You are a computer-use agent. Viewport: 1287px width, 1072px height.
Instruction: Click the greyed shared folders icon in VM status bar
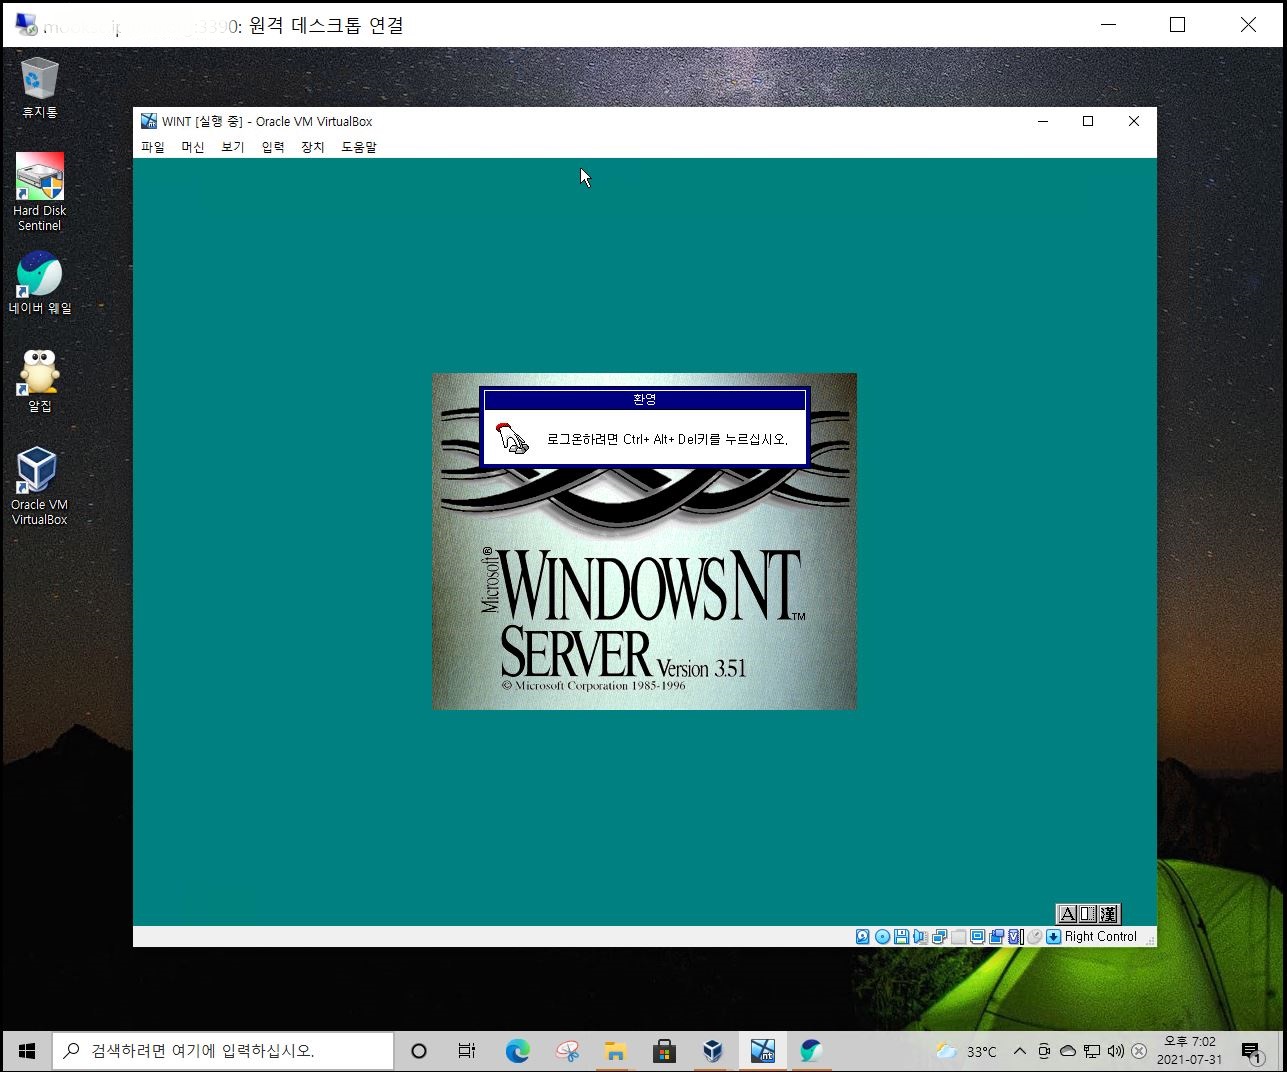point(958,937)
